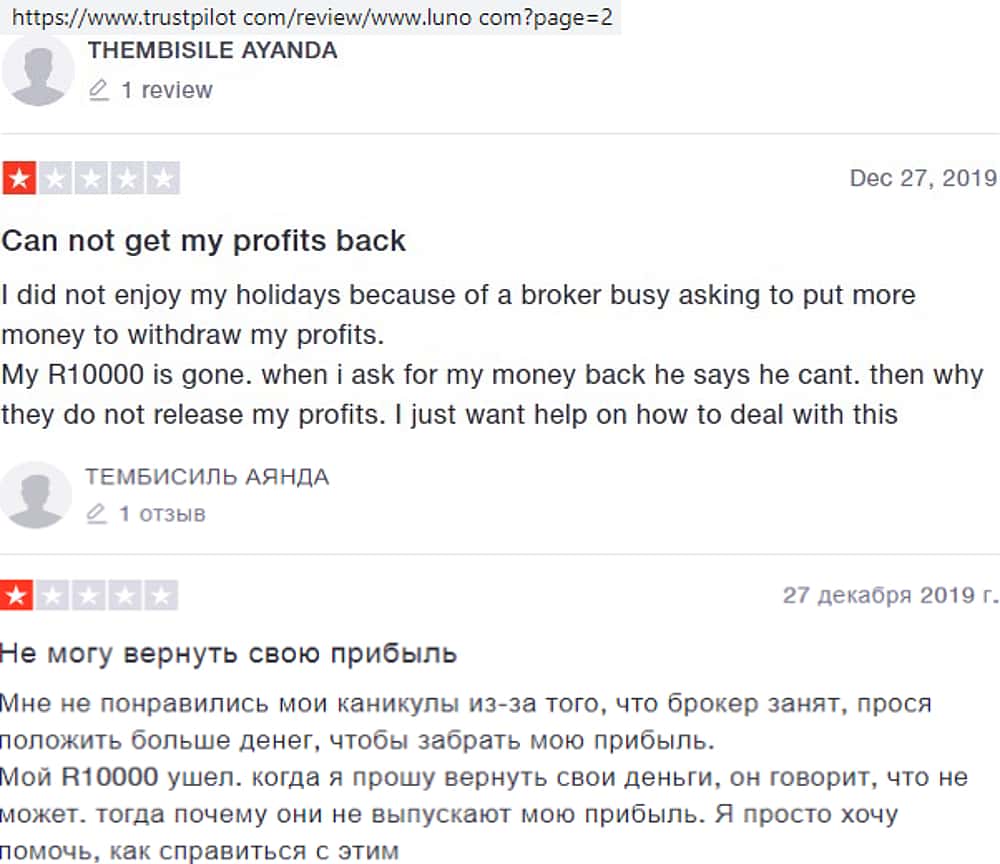This screenshot has width=1000, height=864.
Task: Open 'Can not get my profits back' review
Action: point(204,241)
